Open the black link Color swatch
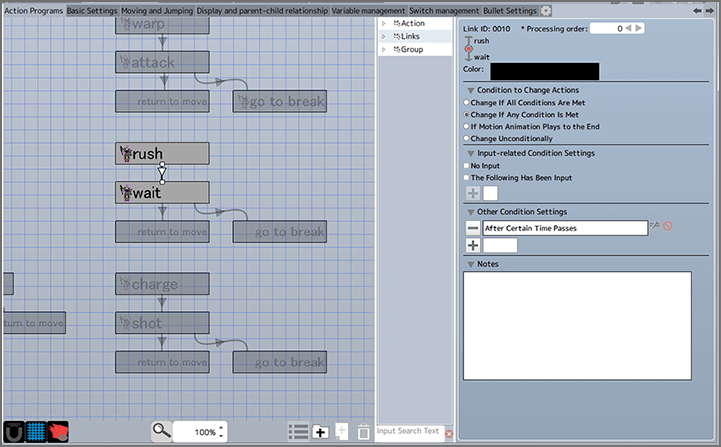This screenshot has width=721, height=447. pyautogui.click(x=545, y=71)
